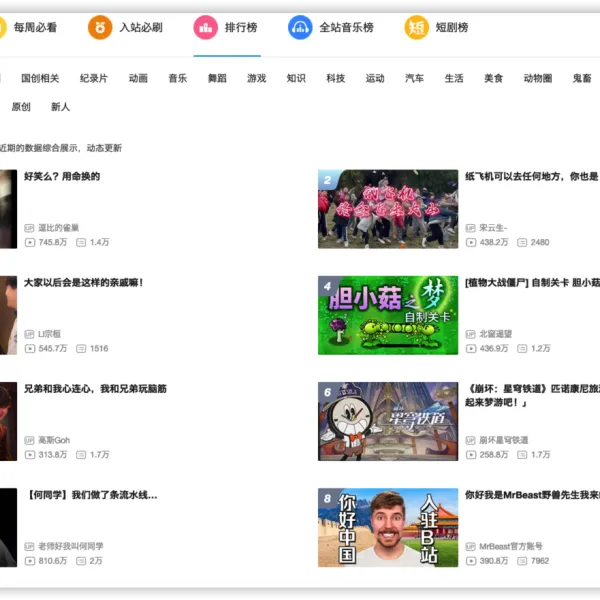The image size is (600, 600).
Task: Click the blue 全站音乐榜 headphone icon
Action: tap(300, 28)
